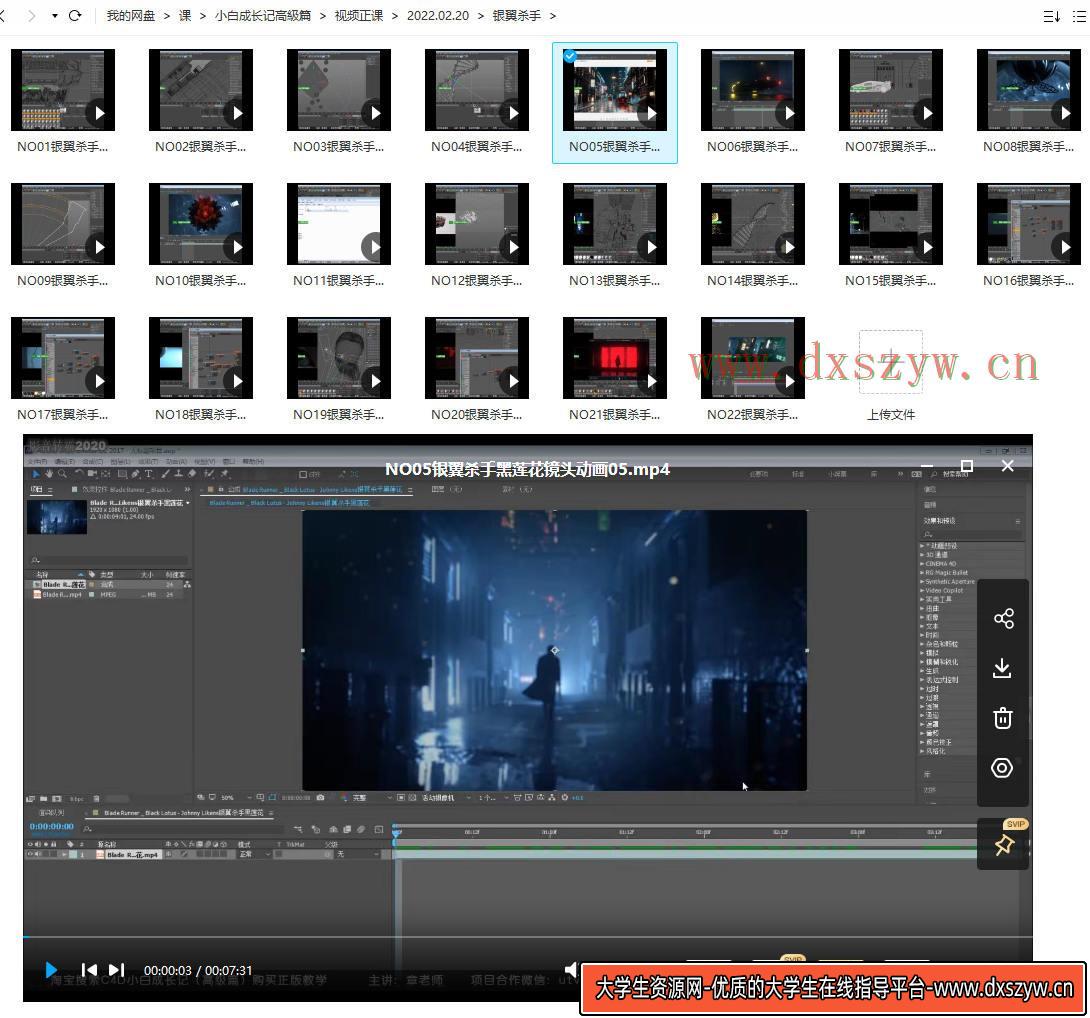Select the 银翼杀手 breadcrumb entry
Screen dimensions: 1090x1018
tap(516, 15)
